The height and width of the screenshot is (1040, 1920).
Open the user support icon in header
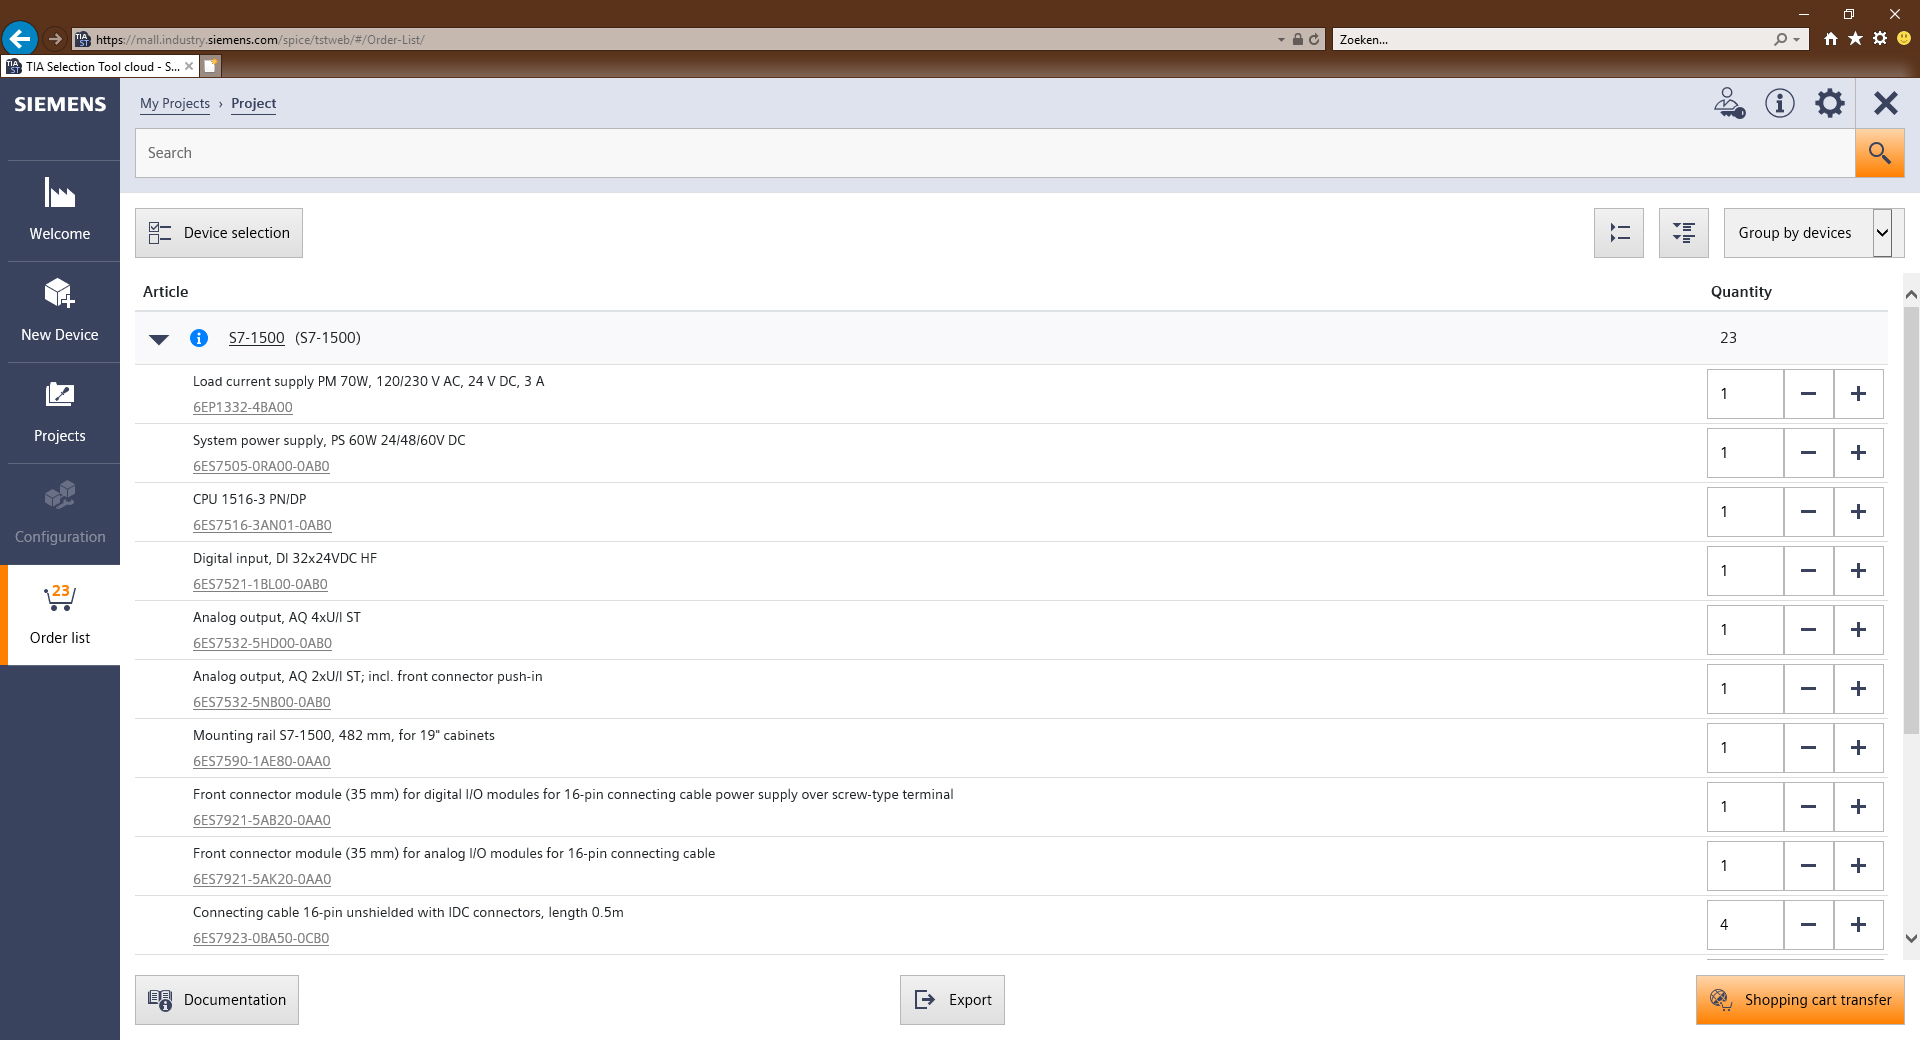coord(1729,103)
